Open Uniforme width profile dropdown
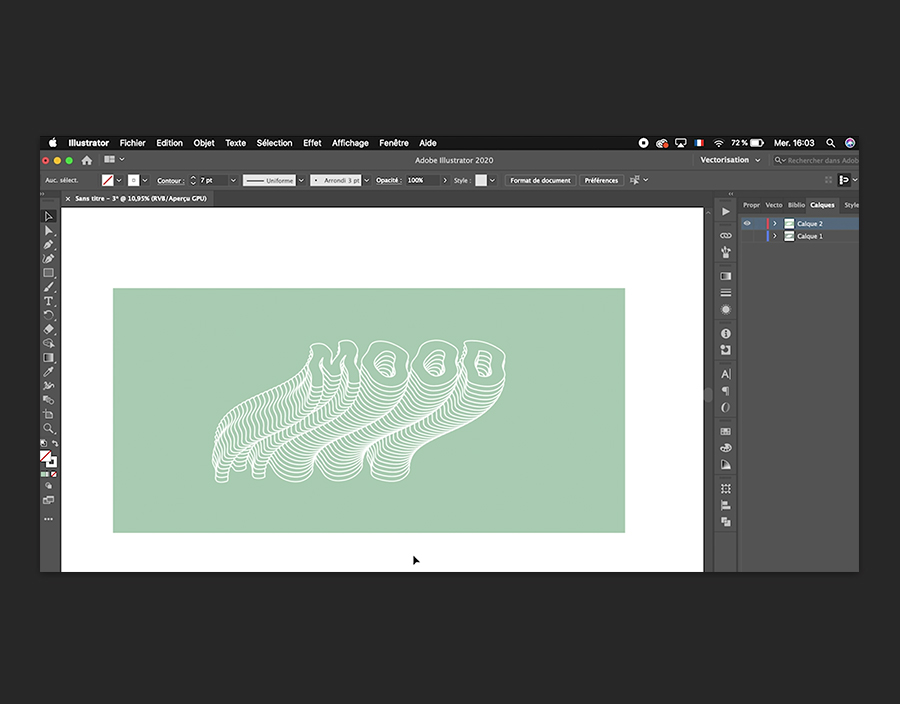900x704 pixels. (301, 180)
